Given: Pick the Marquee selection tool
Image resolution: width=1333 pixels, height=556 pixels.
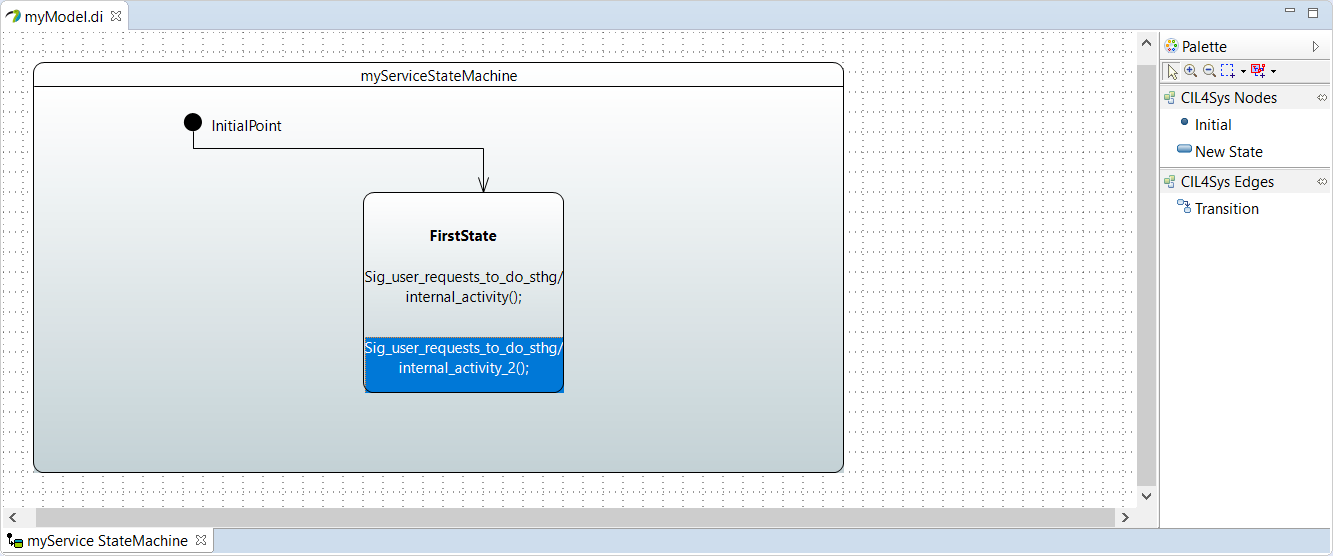Looking at the screenshot, I should click(1228, 71).
